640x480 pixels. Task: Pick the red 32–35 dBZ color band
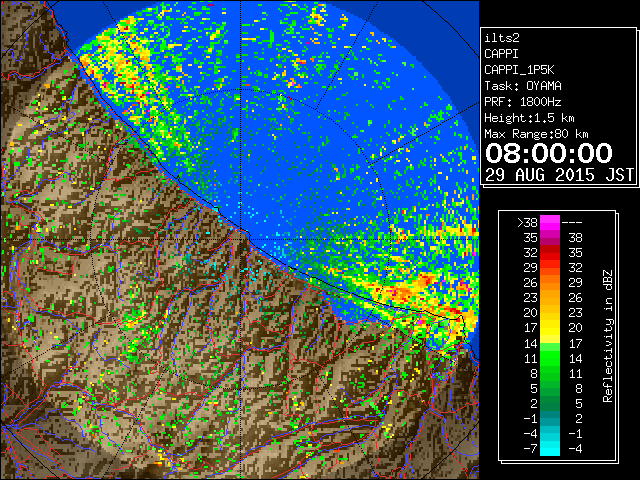coord(550,253)
